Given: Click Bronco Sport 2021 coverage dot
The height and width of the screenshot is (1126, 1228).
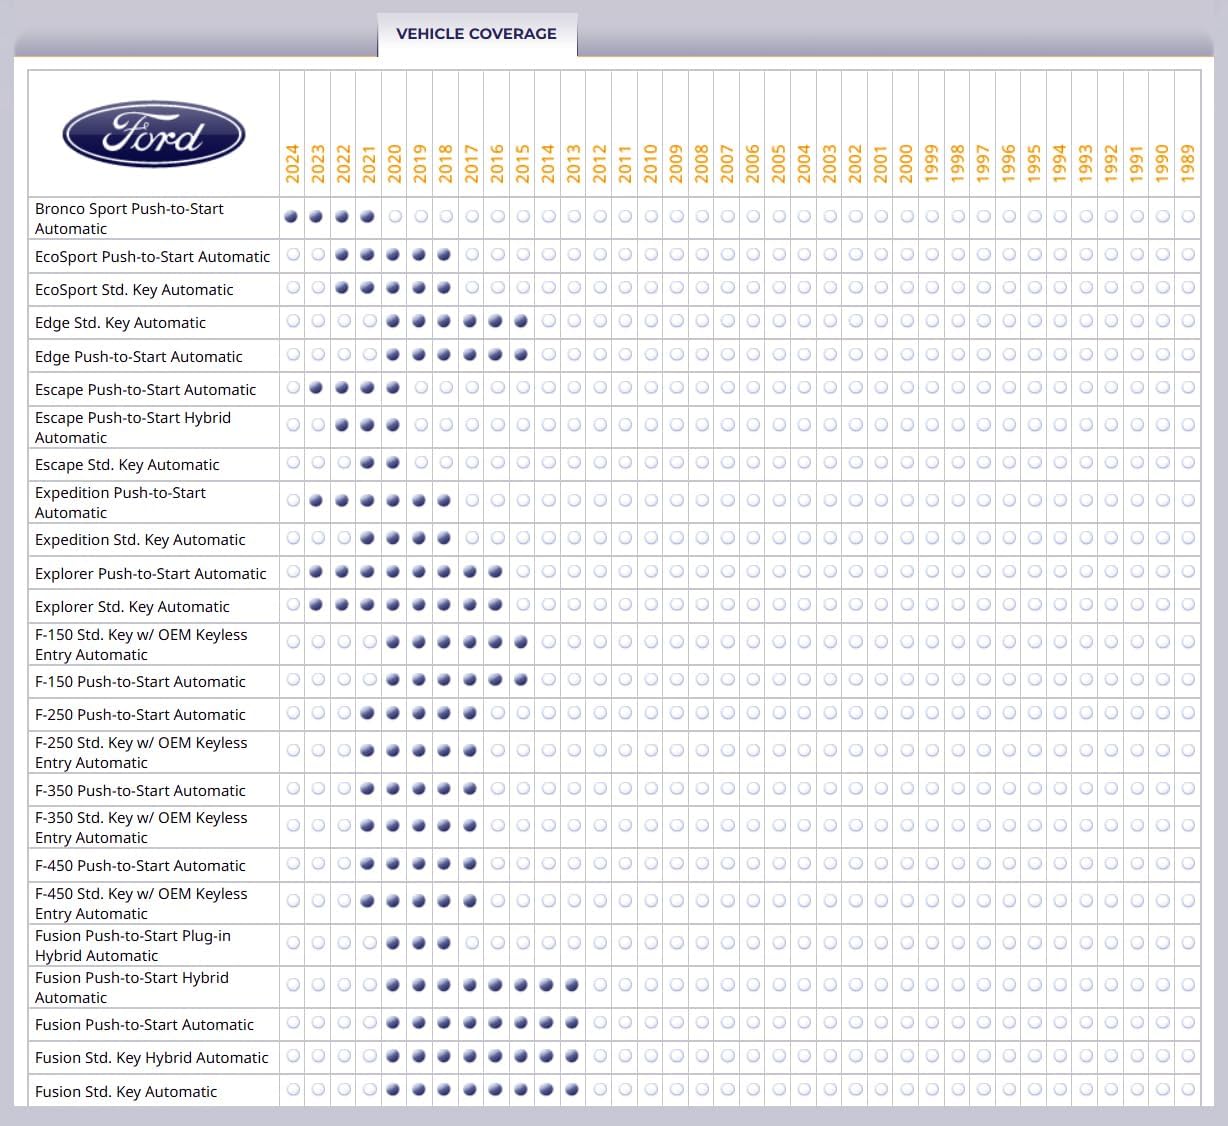Looking at the screenshot, I should pyautogui.click(x=368, y=216).
